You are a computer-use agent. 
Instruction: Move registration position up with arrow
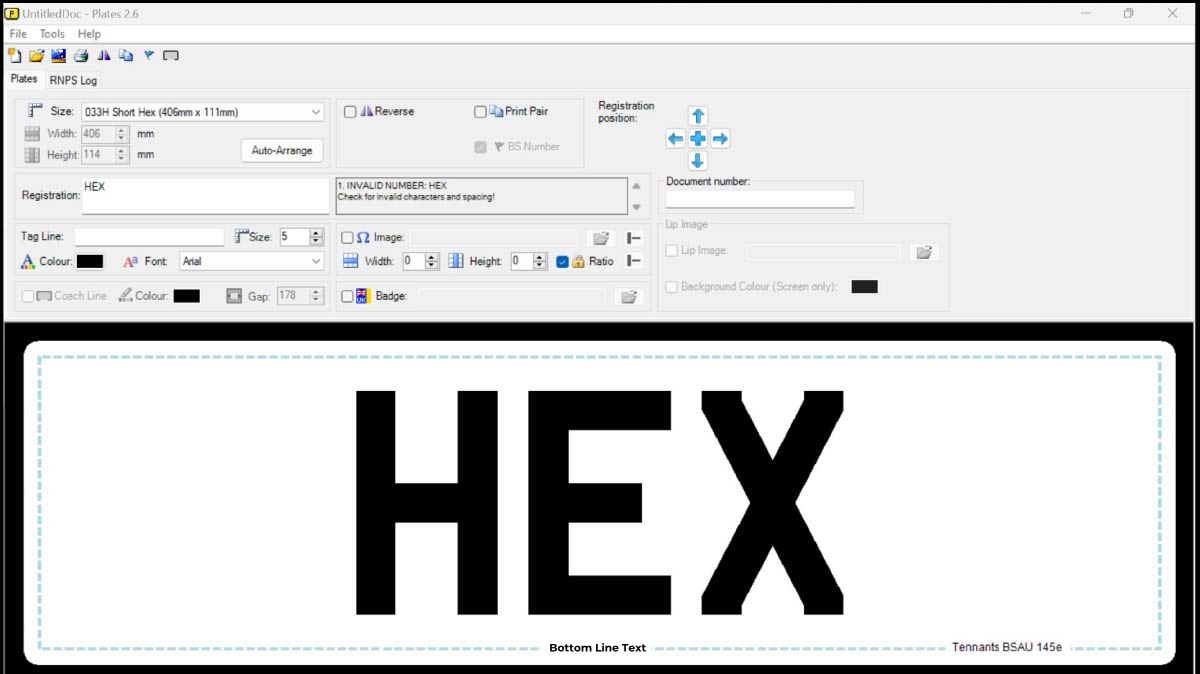698,116
